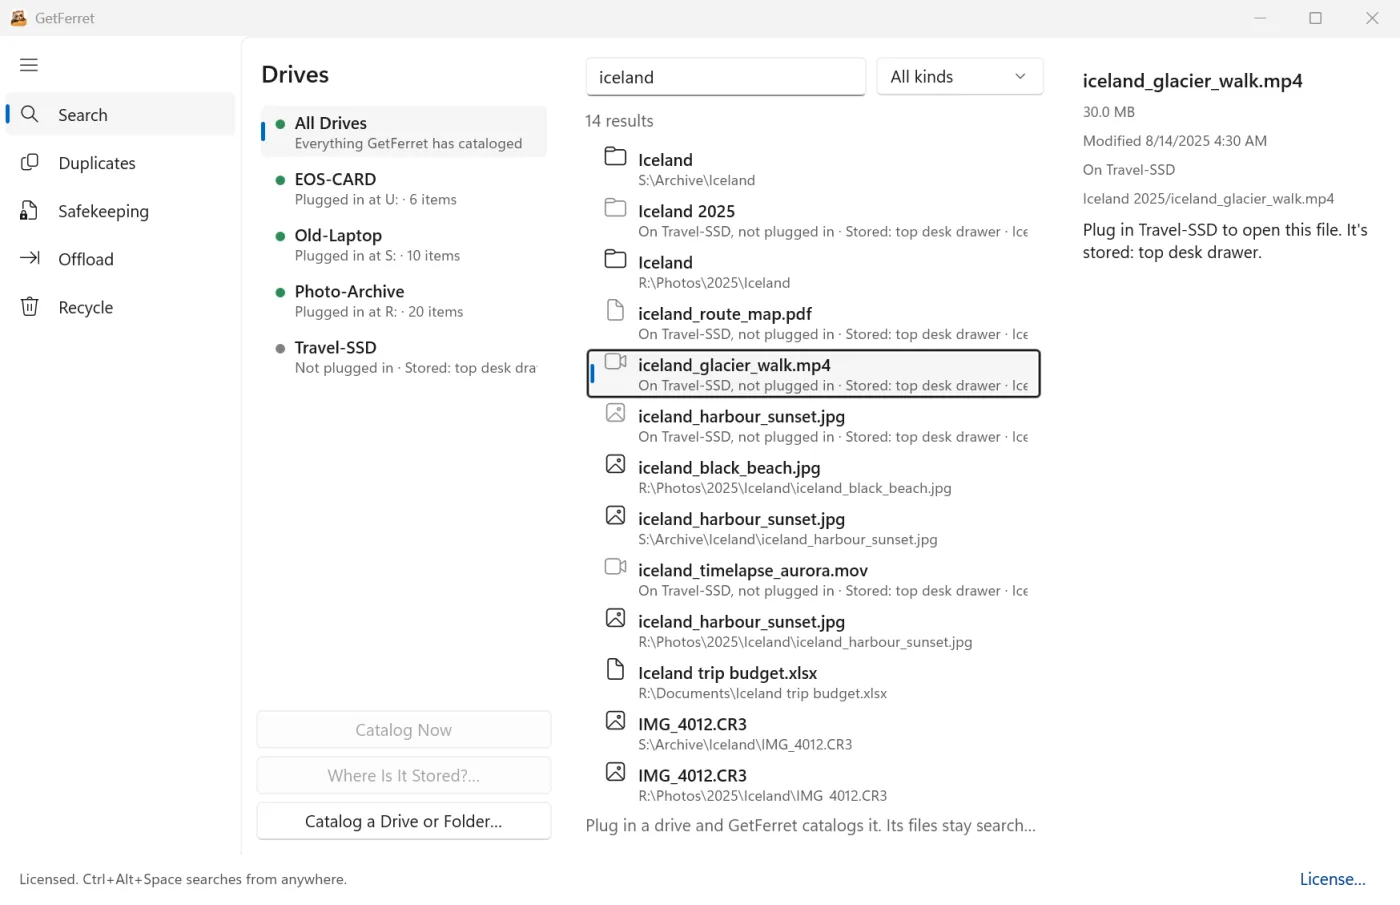Click the Duplicates icon in the sidebar

click(30, 163)
